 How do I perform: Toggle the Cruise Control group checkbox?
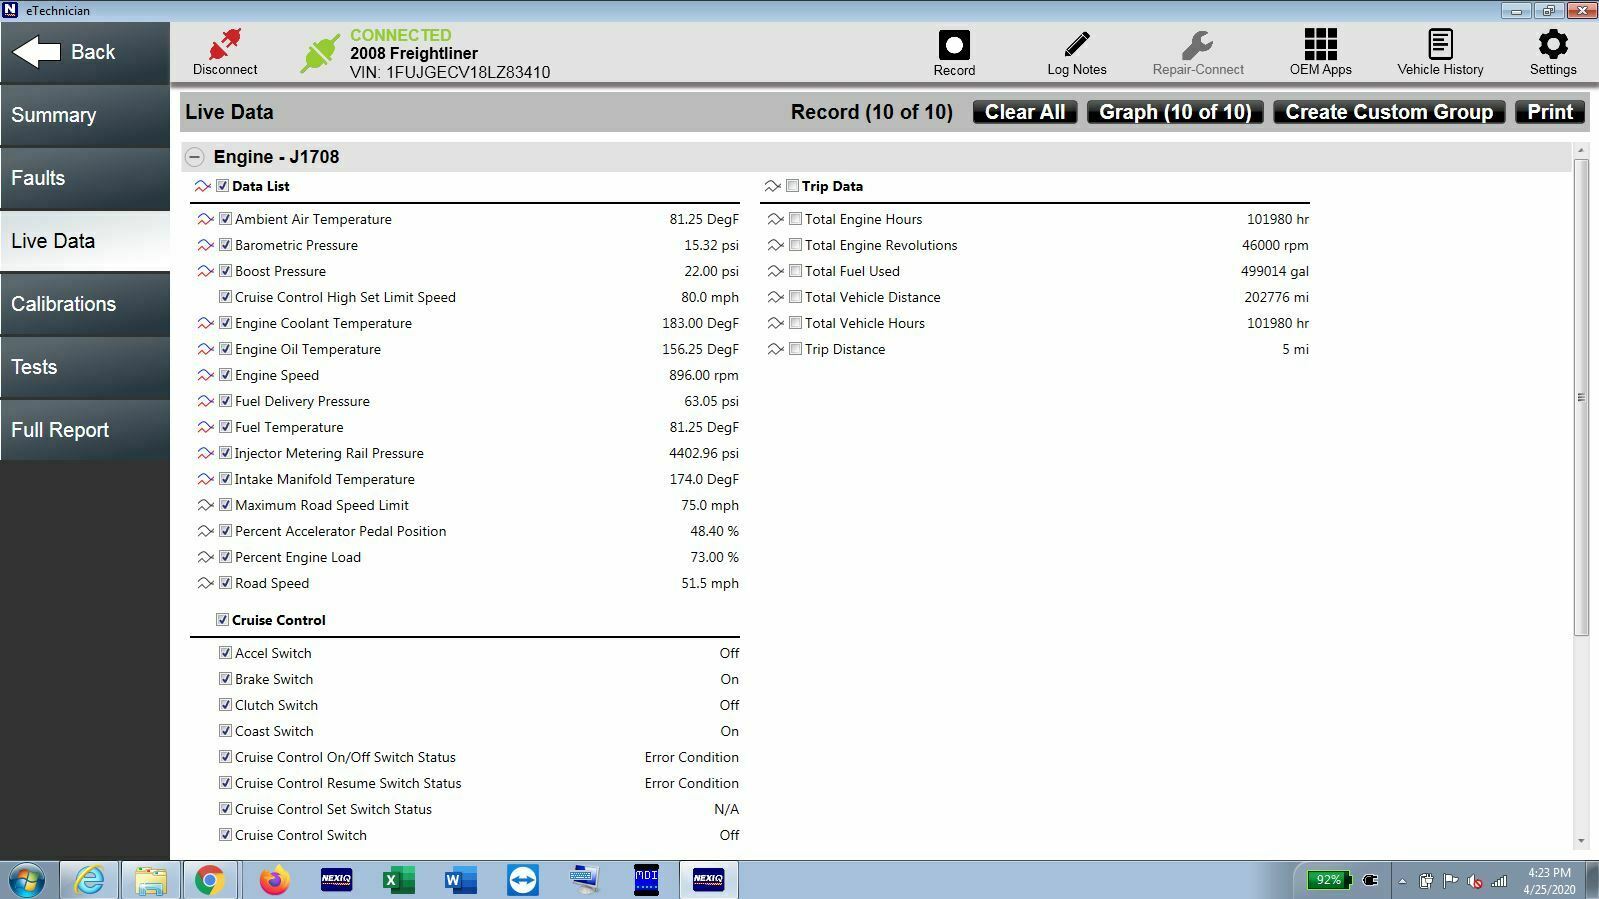(222, 620)
